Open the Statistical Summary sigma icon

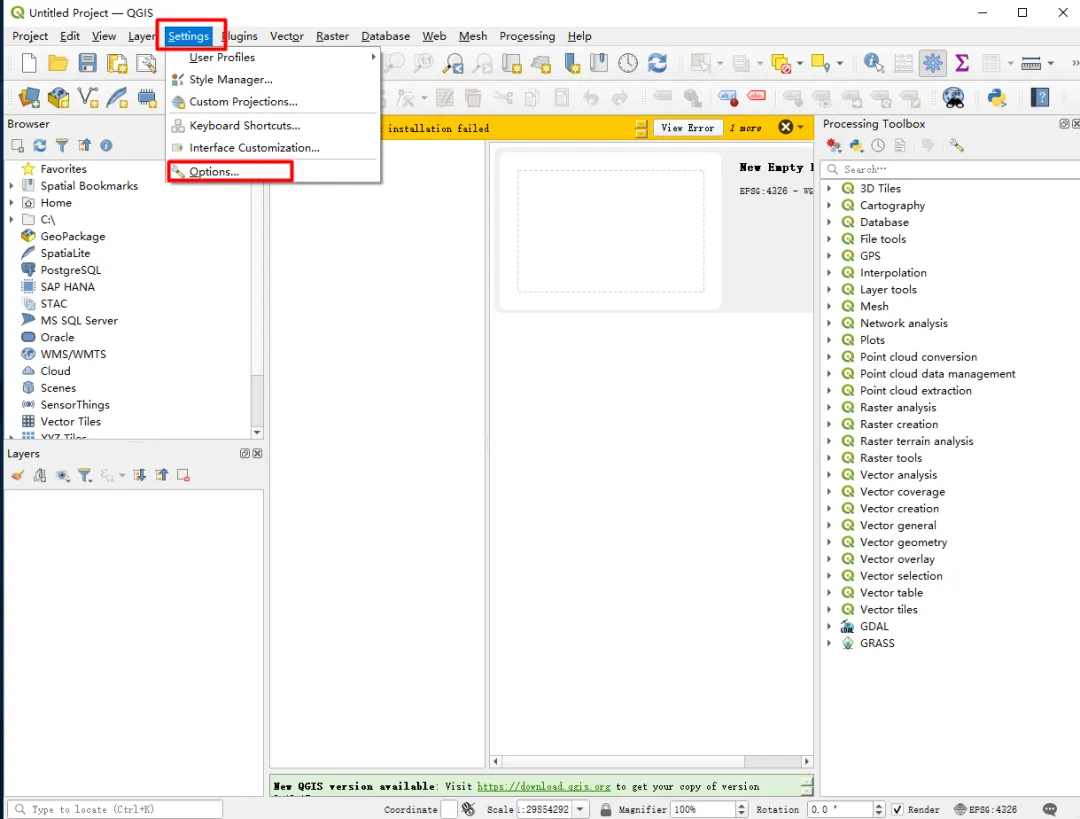[x=962, y=63]
